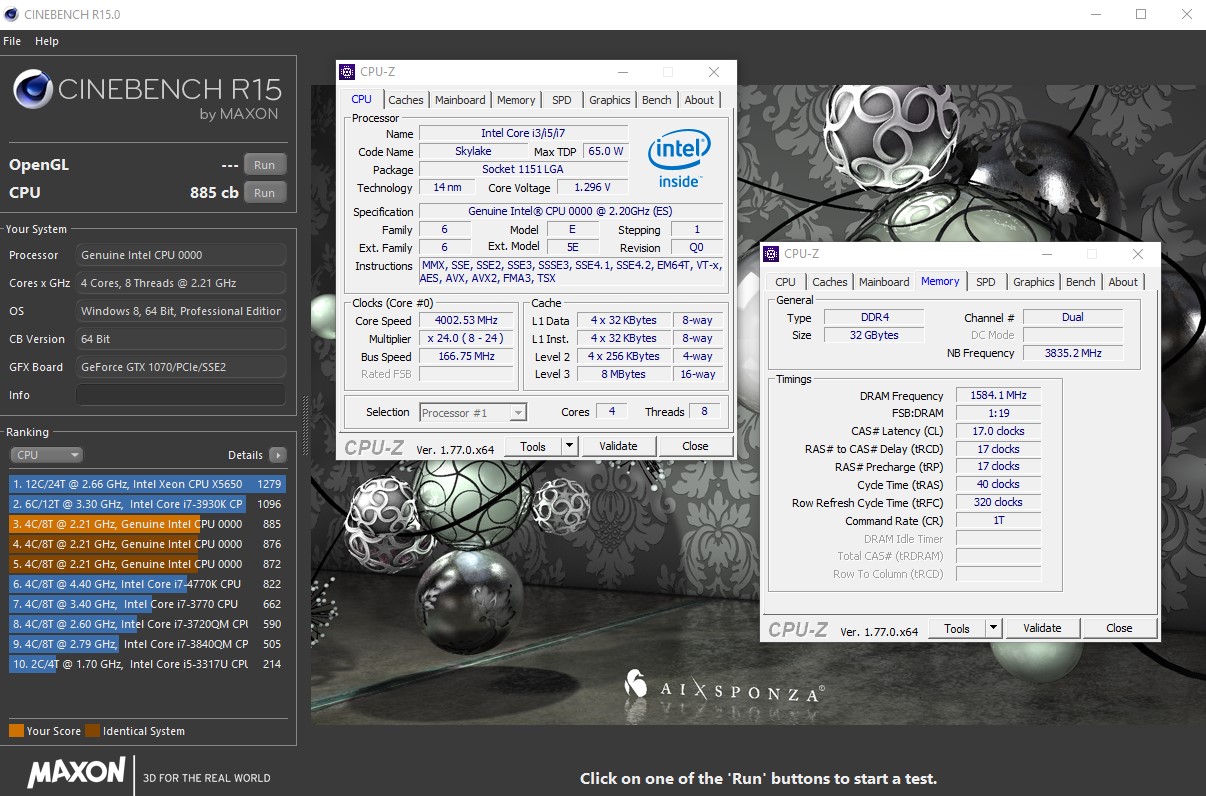Open Bench tab in Memory window
Screen dimensions: 1206x796
coord(1081,282)
